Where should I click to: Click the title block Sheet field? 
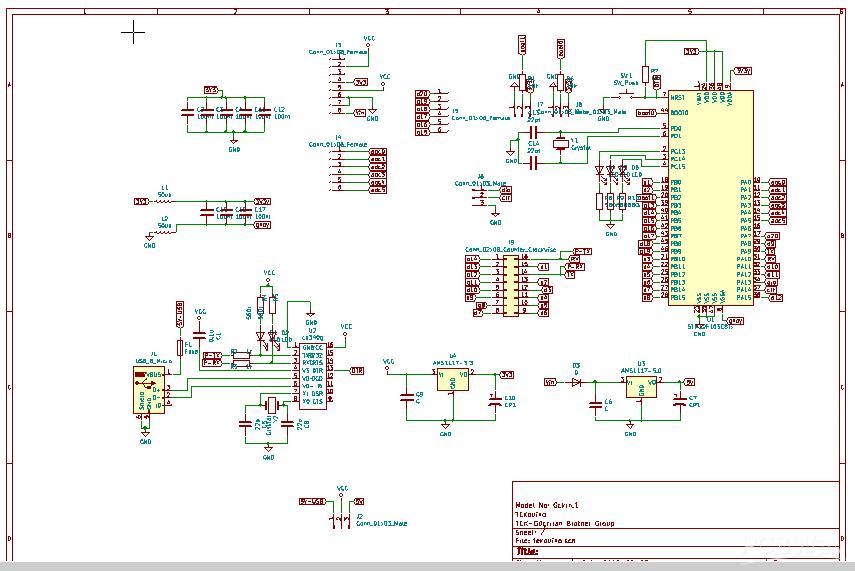click(530, 533)
